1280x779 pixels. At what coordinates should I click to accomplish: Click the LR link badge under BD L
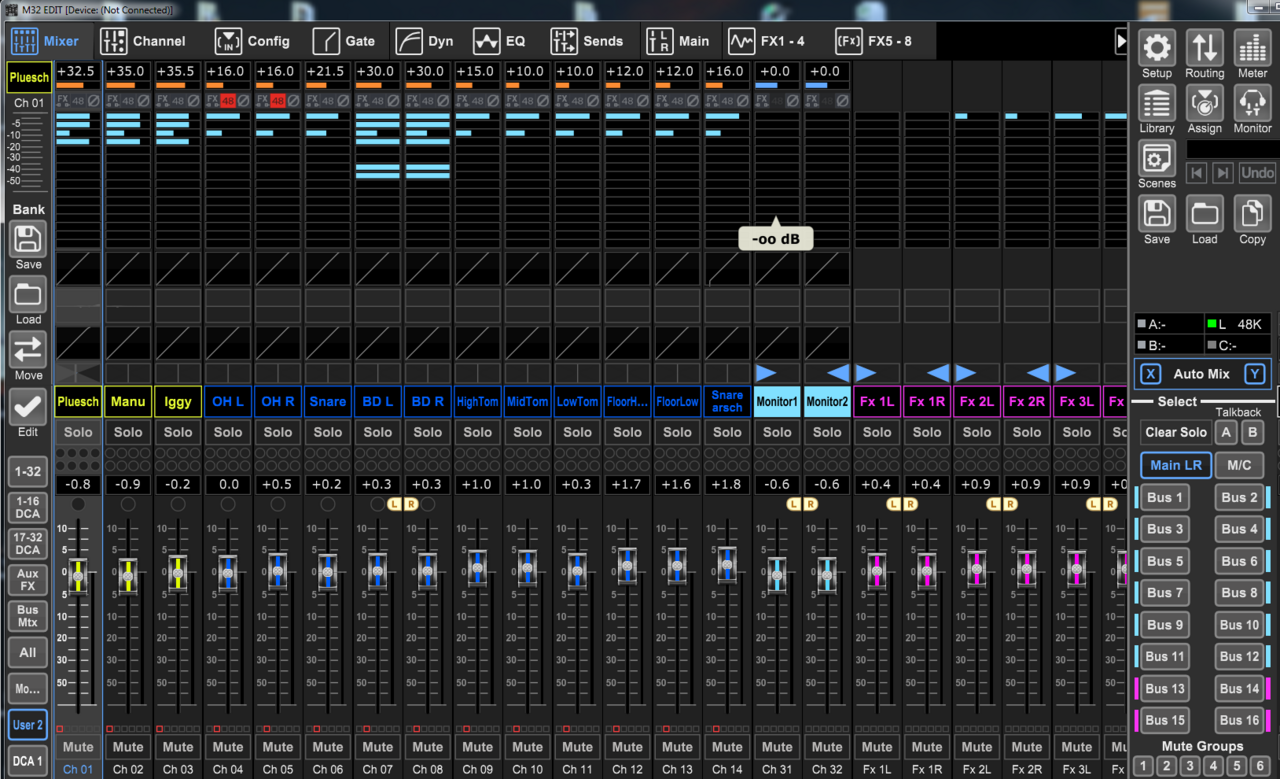(x=402, y=505)
